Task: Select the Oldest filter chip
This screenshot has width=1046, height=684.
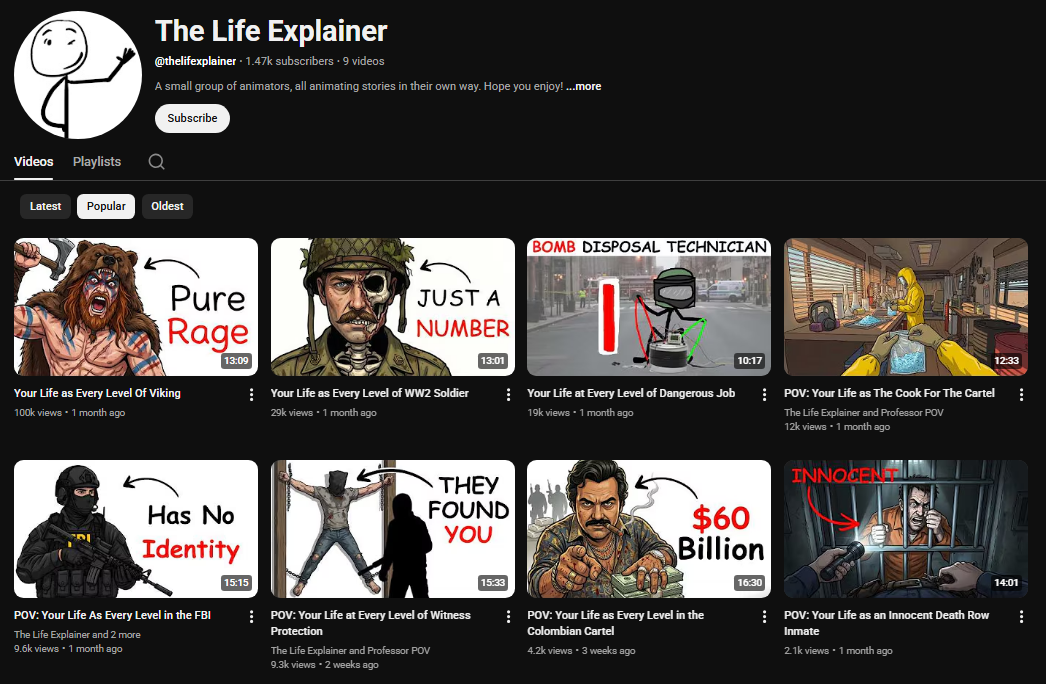Action: point(167,206)
